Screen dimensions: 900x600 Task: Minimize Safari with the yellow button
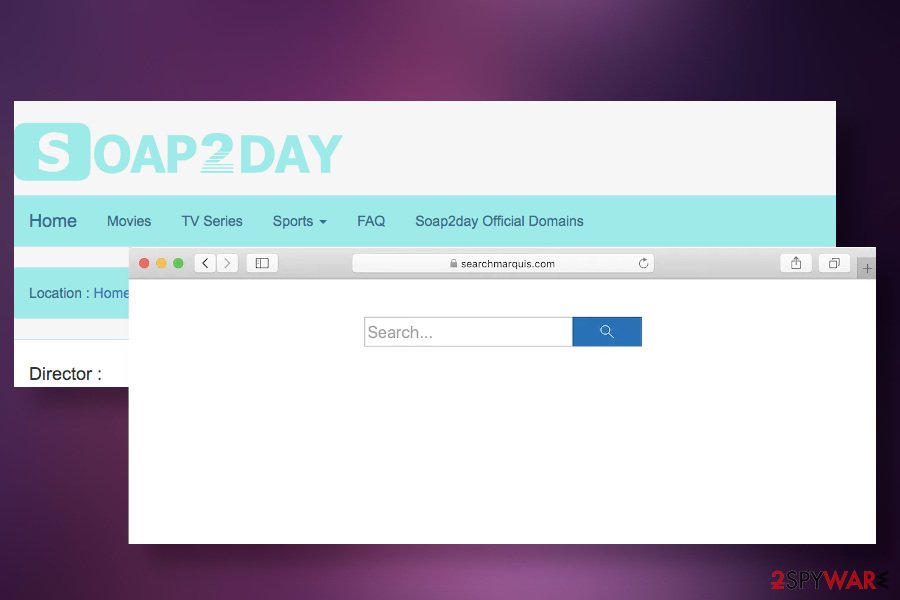[x=161, y=263]
